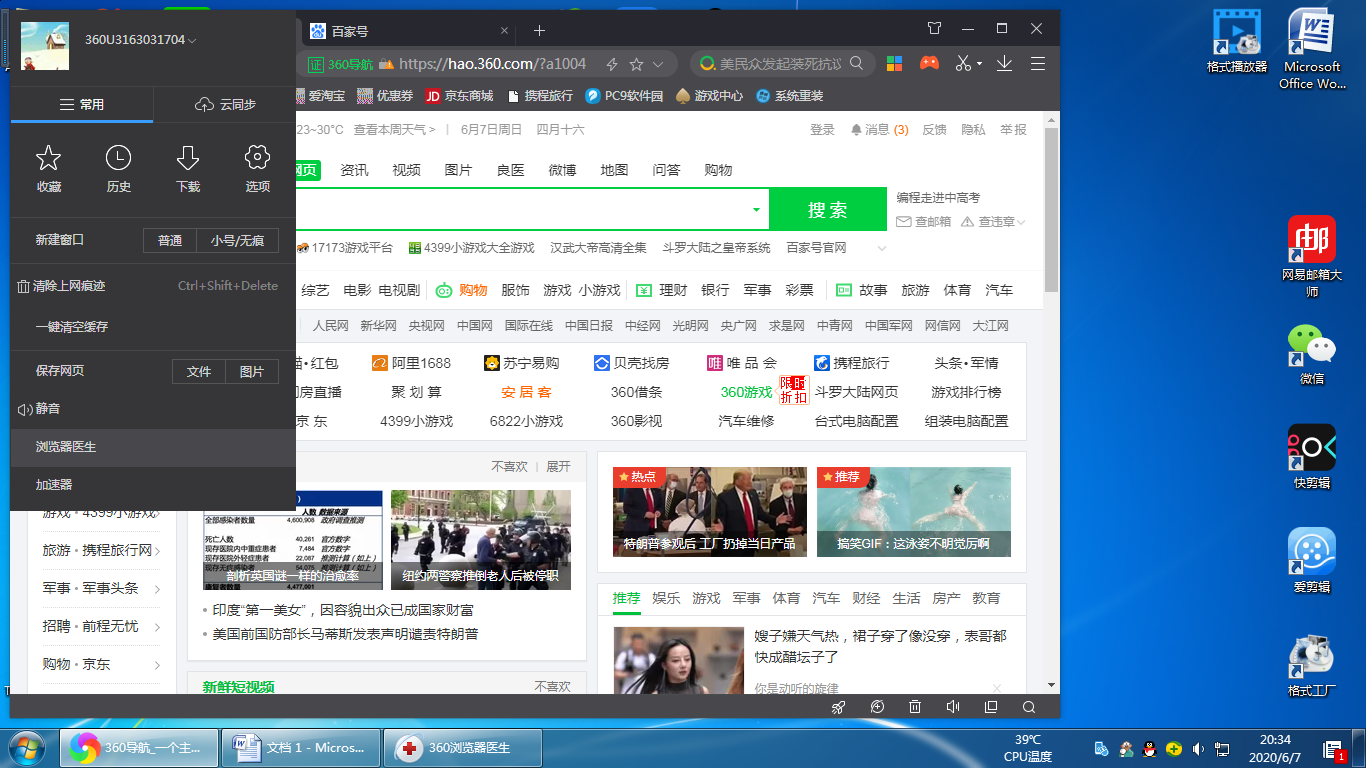Expand the 军事·军事头条 sidebar chevron
The height and width of the screenshot is (768, 1366).
coord(157,589)
